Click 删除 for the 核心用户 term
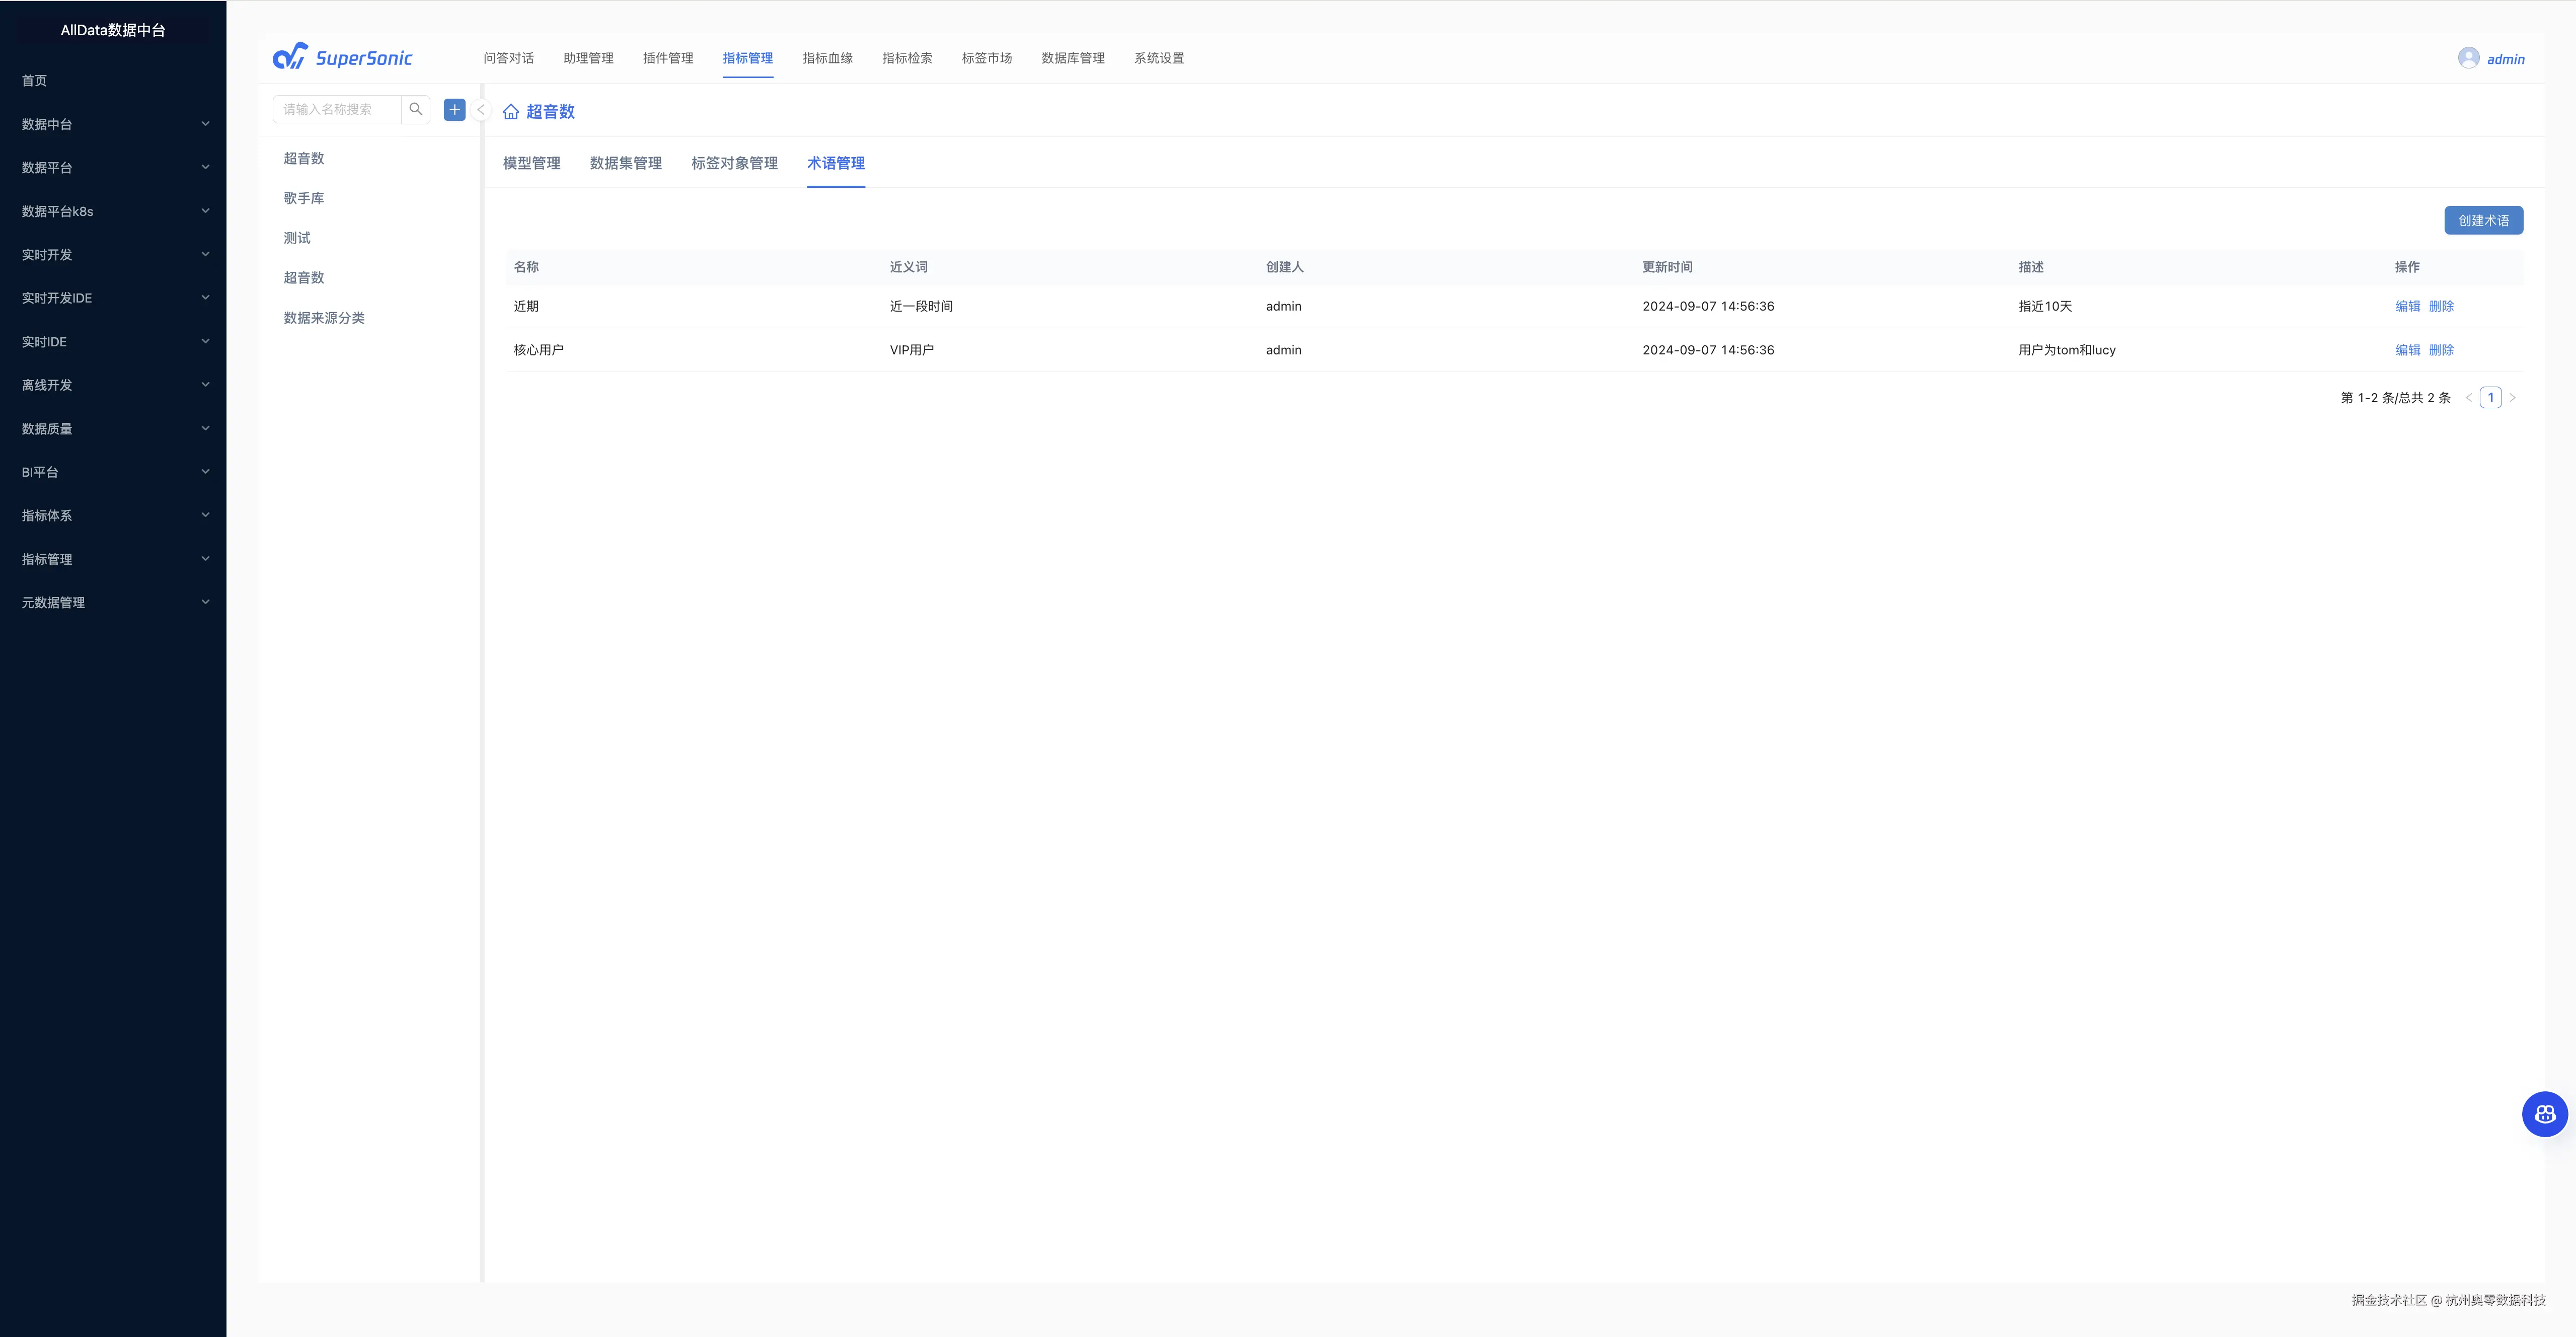Image resolution: width=2576 pixels, height=1337 pixels. 2441,350
